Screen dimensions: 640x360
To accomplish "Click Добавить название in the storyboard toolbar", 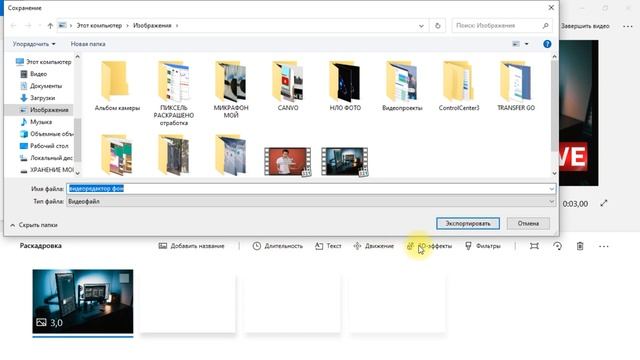I will pos(191,246).
